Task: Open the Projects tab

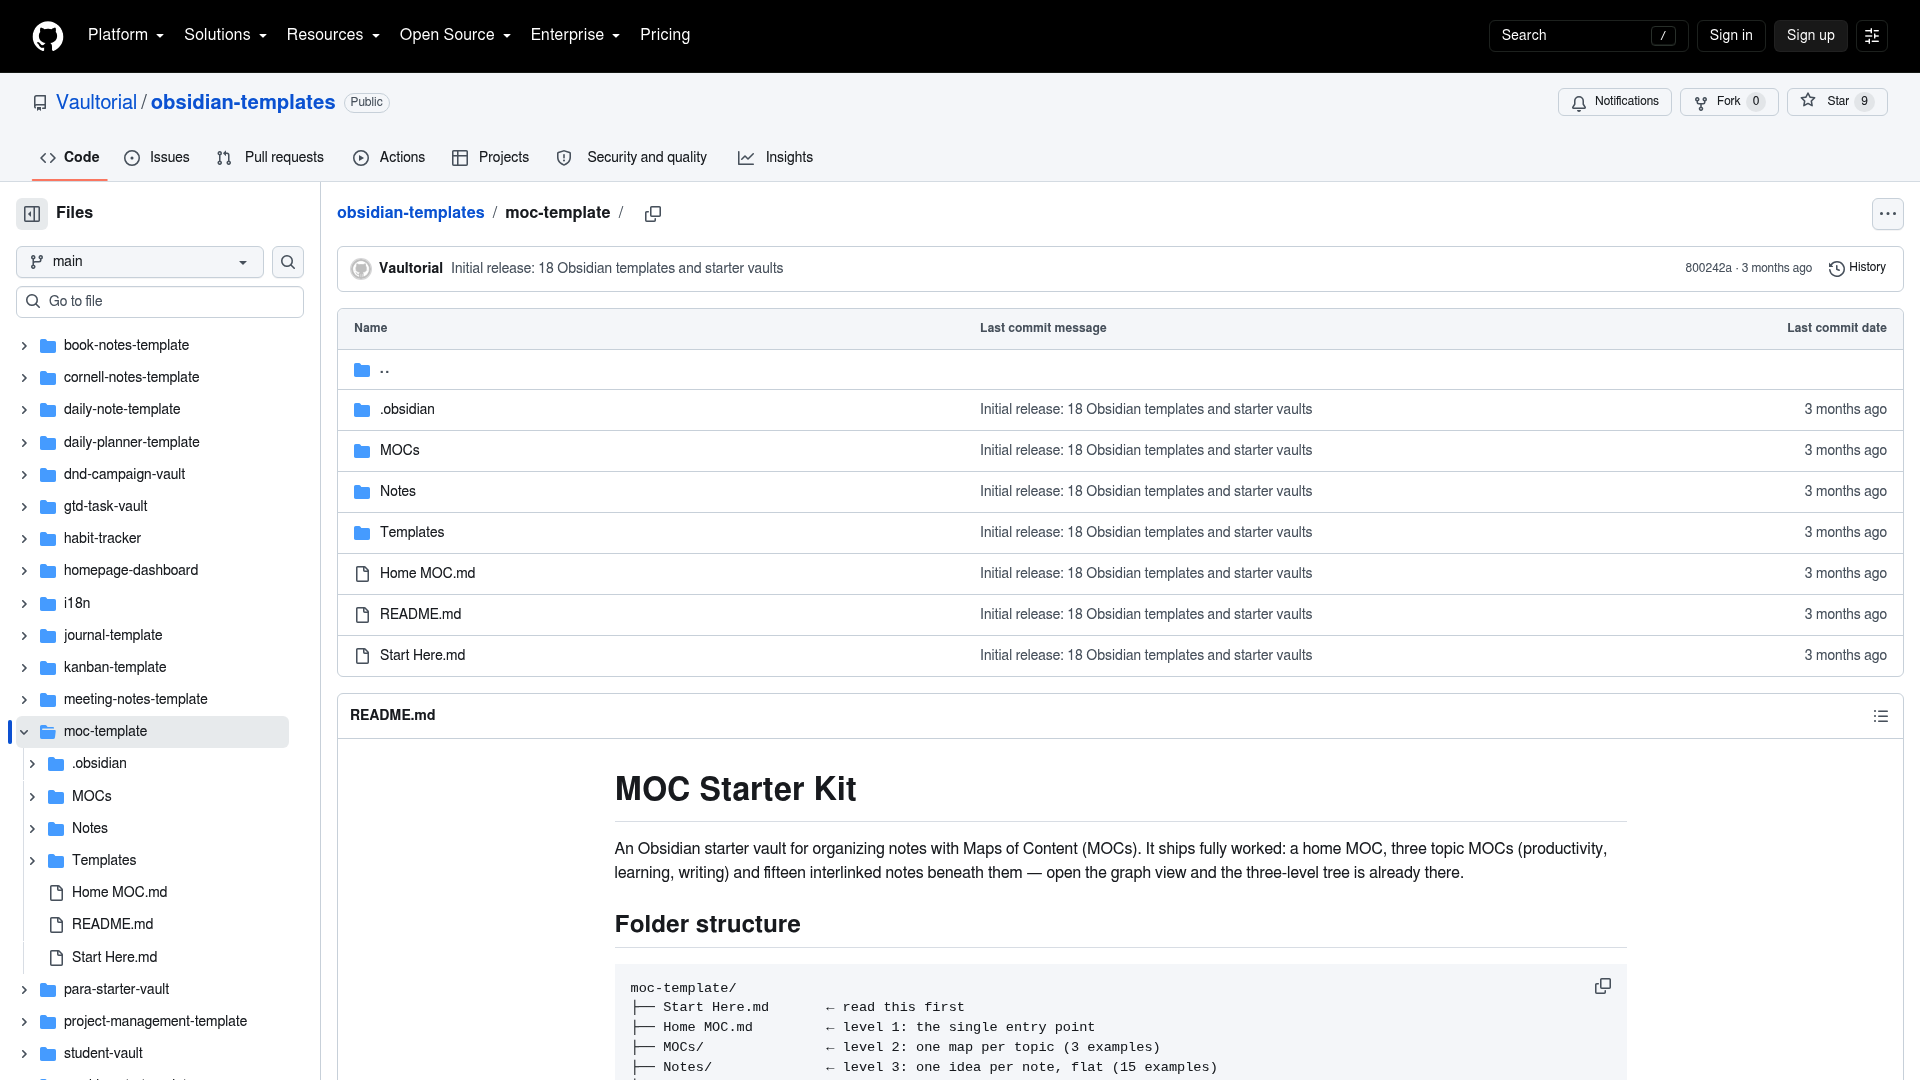Action: (x=491, y=158)
